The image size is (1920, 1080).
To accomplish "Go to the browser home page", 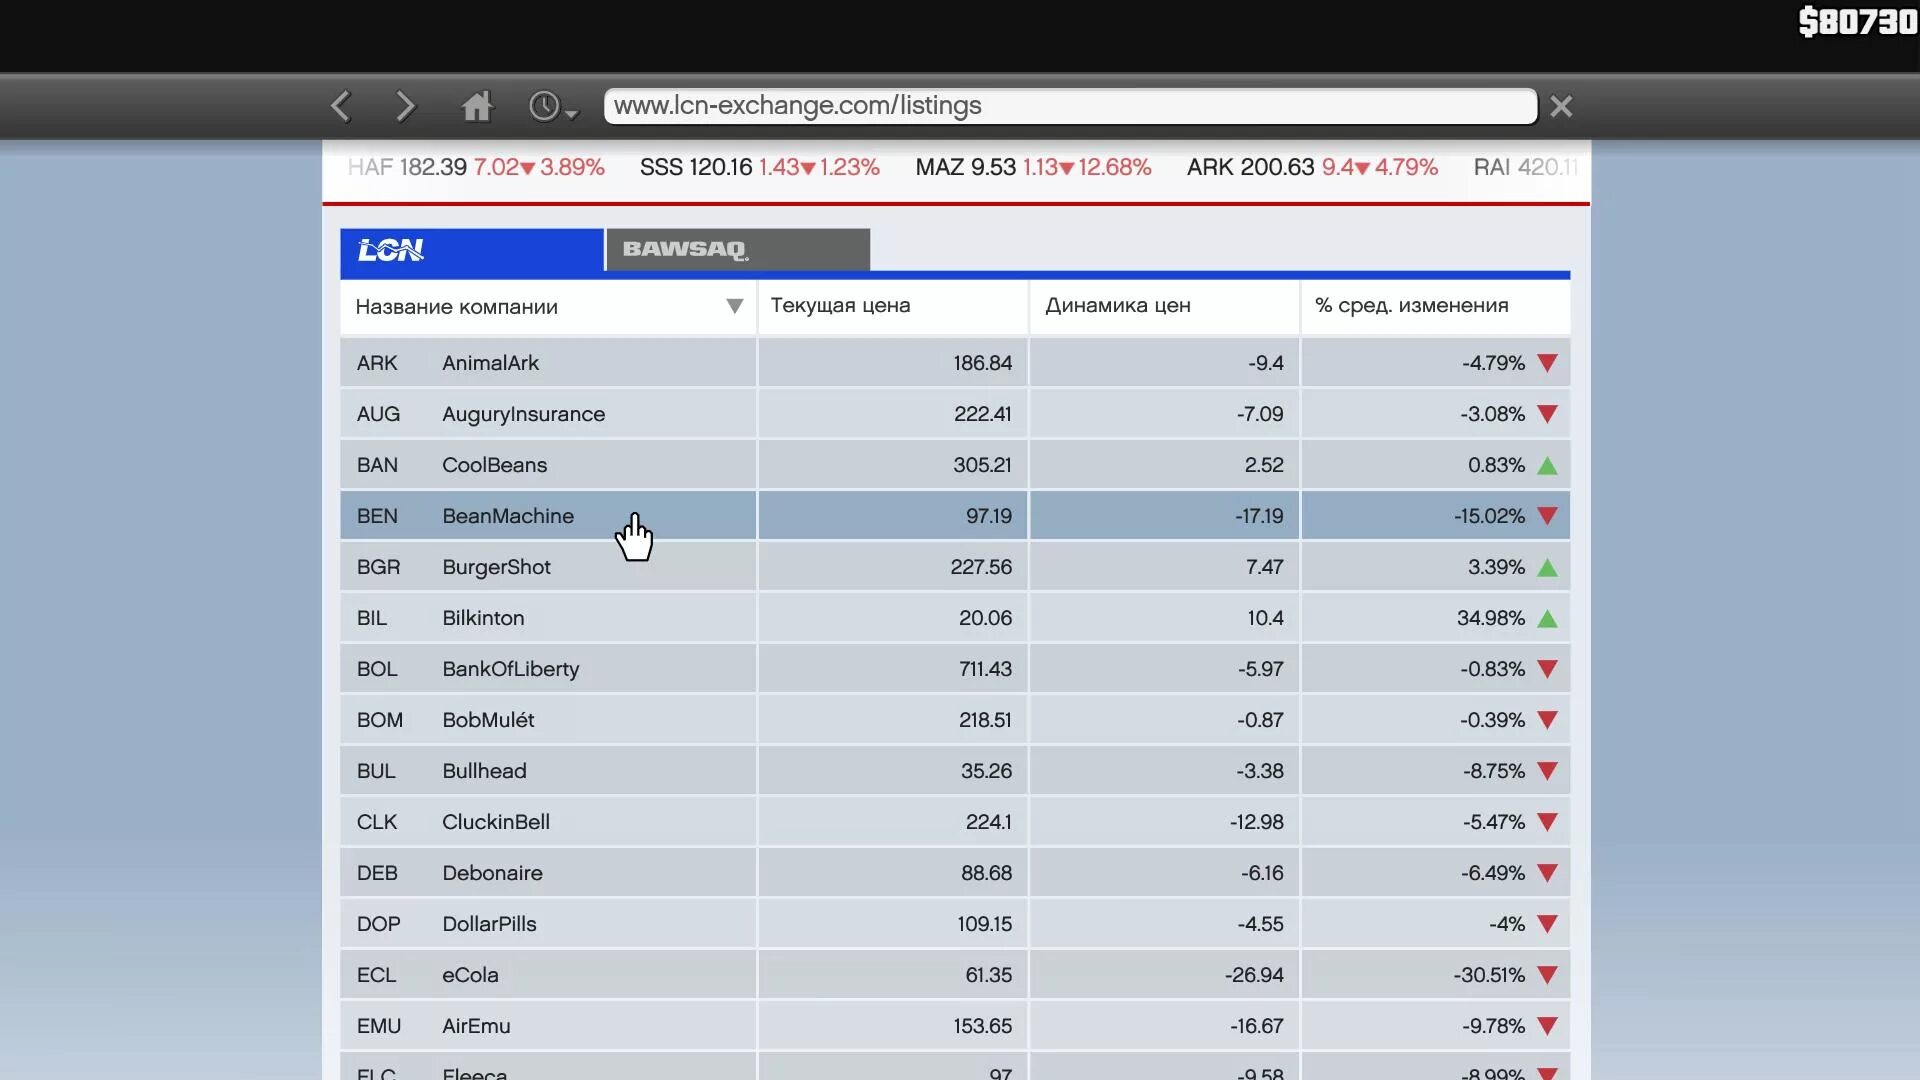I will tap(477, 106).
